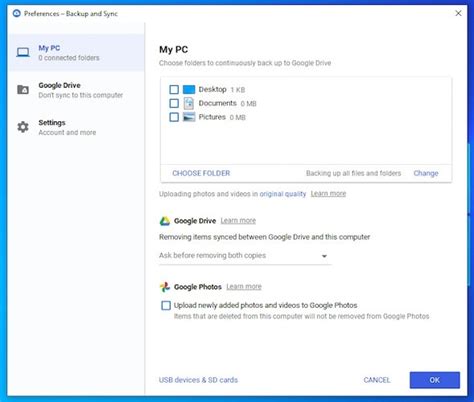Image resolution: width=474 pixels, height=402 pixels.
Task: Switch to the My PC section
Action: 77,52
